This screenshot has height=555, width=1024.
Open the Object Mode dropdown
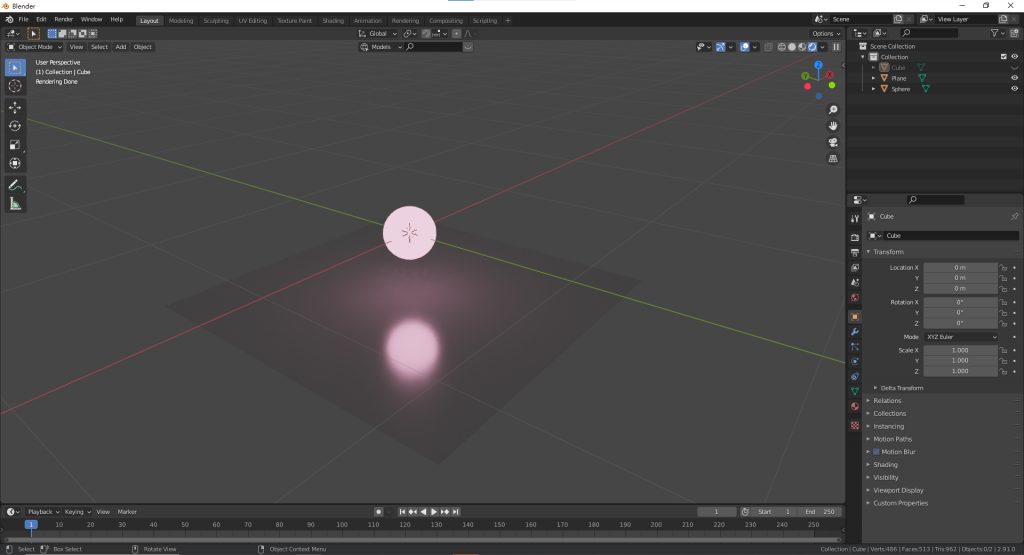[35, 47]
